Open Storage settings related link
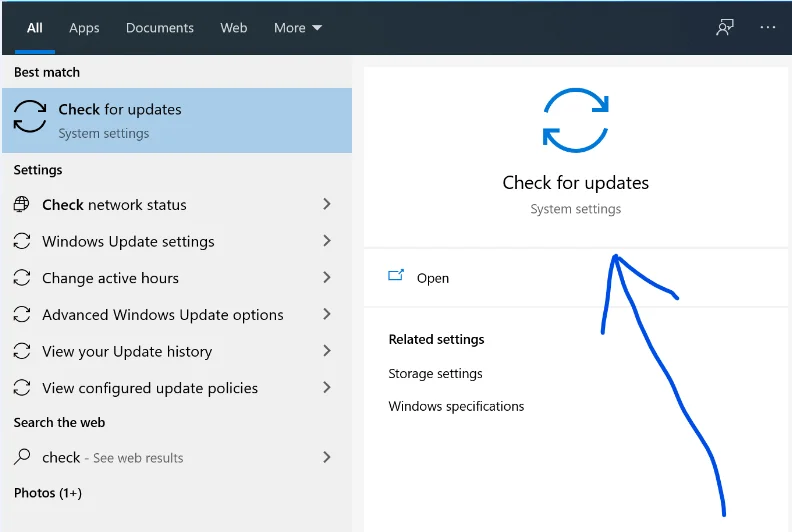Viewport: 792px width, 532px height. tap(435, 373)
